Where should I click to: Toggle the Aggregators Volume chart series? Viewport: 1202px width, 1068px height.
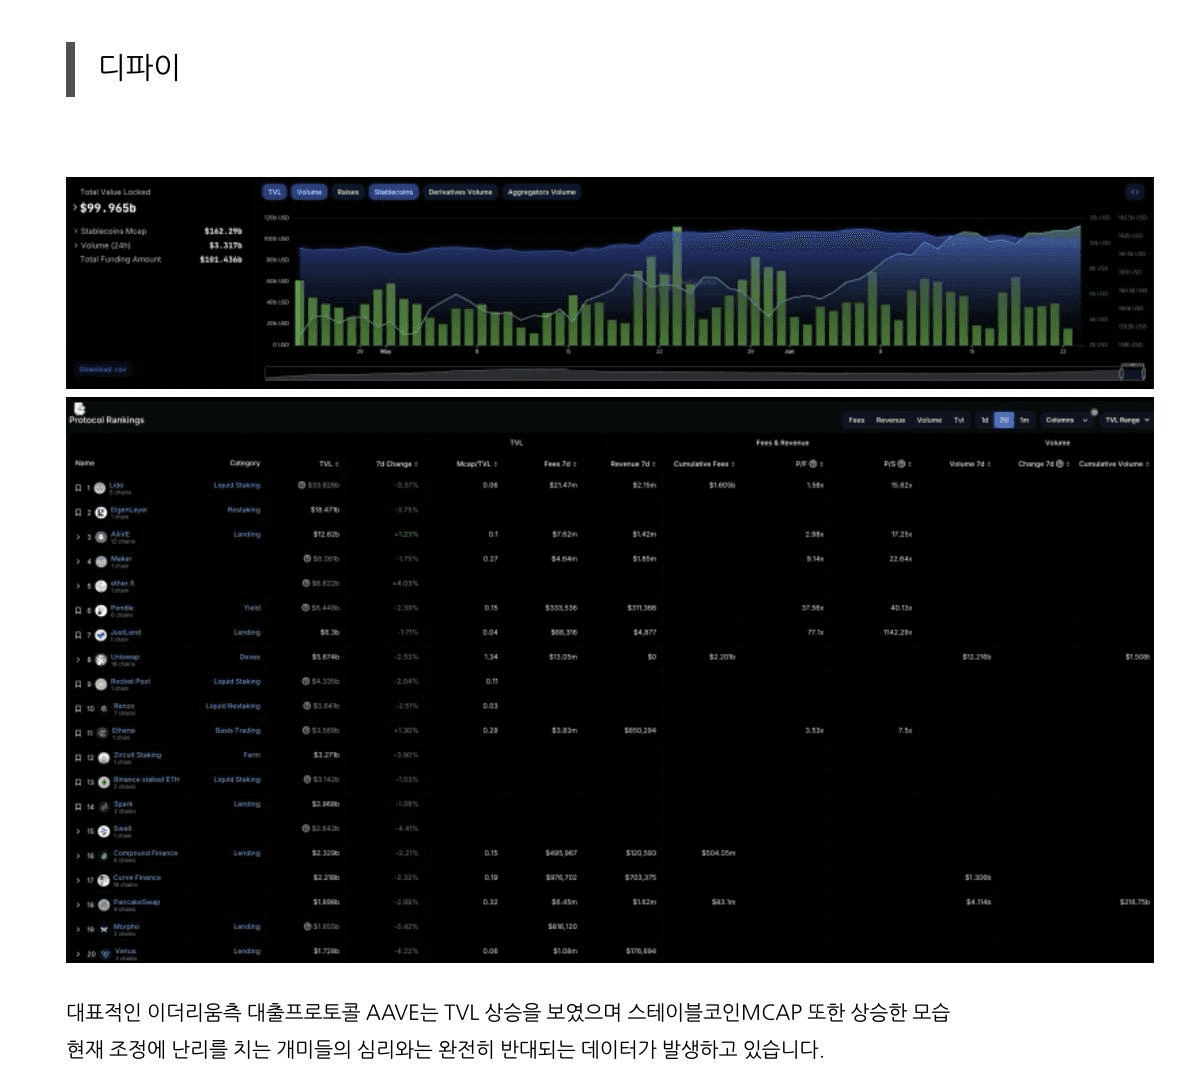click(x=542, y=192)
